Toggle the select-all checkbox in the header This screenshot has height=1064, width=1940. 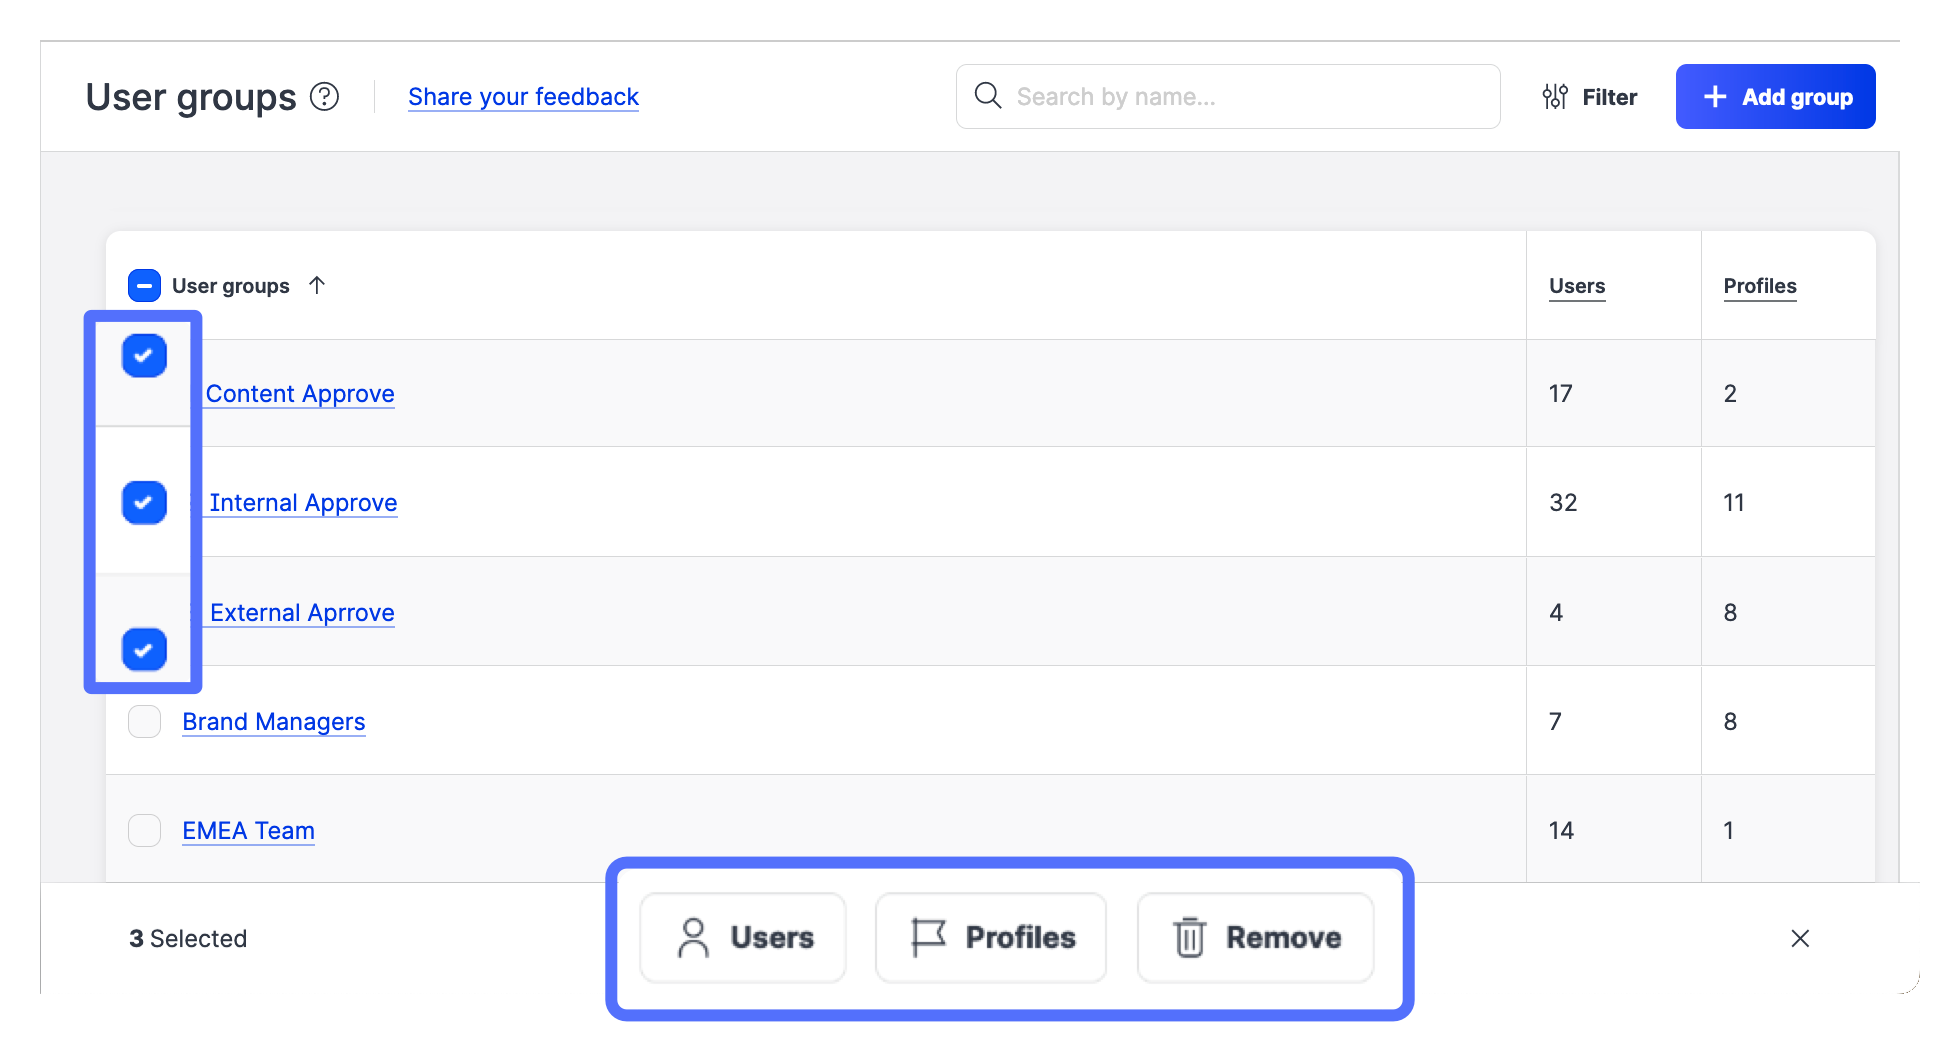pyautogui.click(x=144, y=286)
